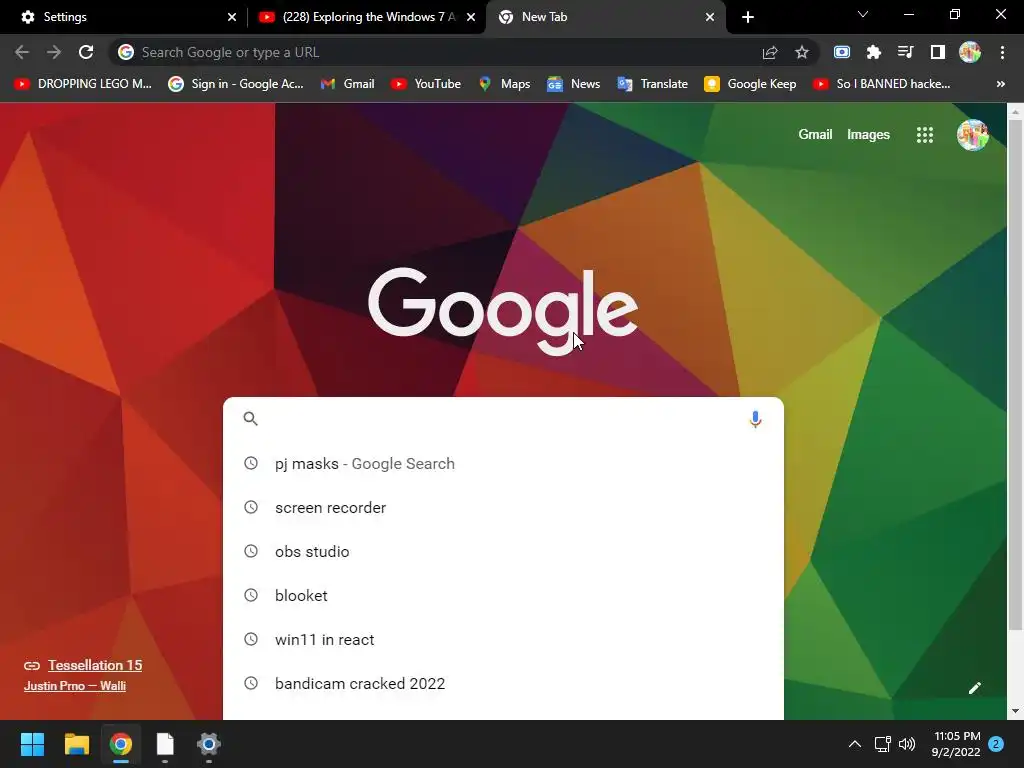Open the News bookmark

tap(573, 84)
